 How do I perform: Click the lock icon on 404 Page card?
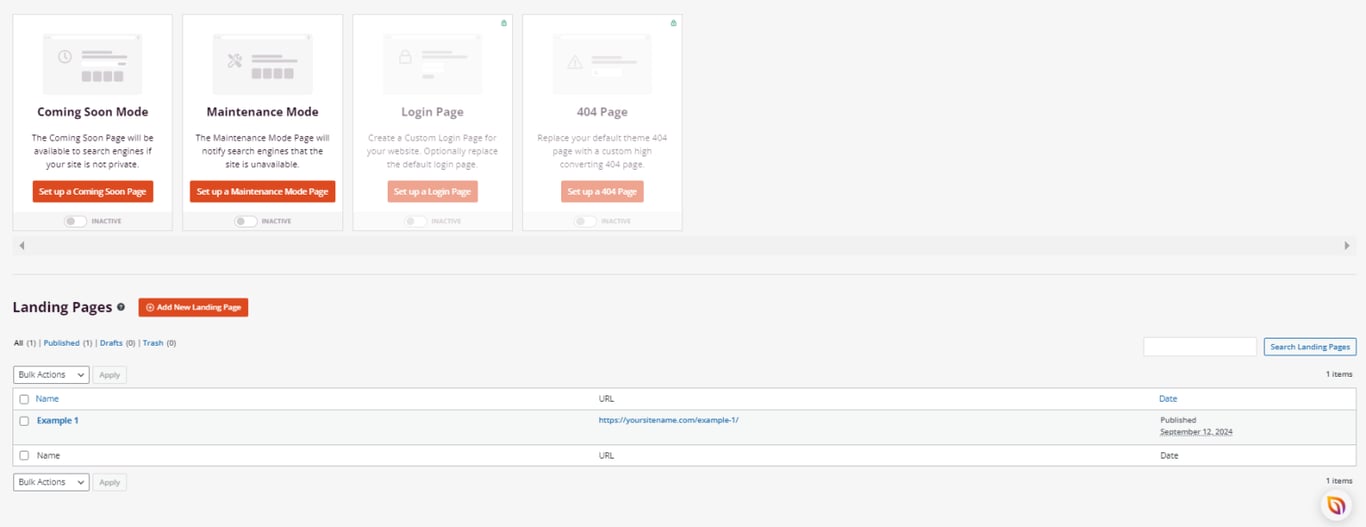(x=673, y=23)
